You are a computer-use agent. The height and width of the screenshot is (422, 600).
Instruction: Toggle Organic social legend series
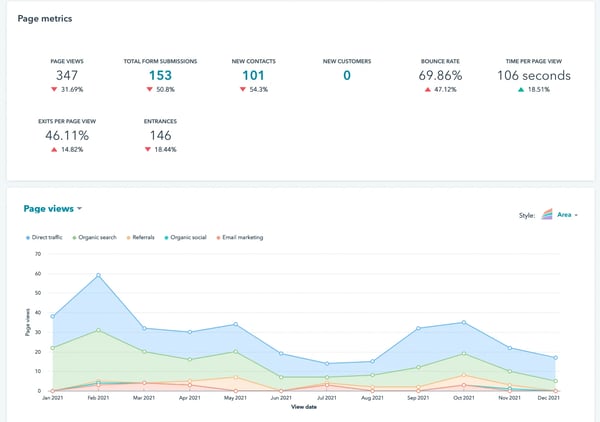click(x=185, y=237)
